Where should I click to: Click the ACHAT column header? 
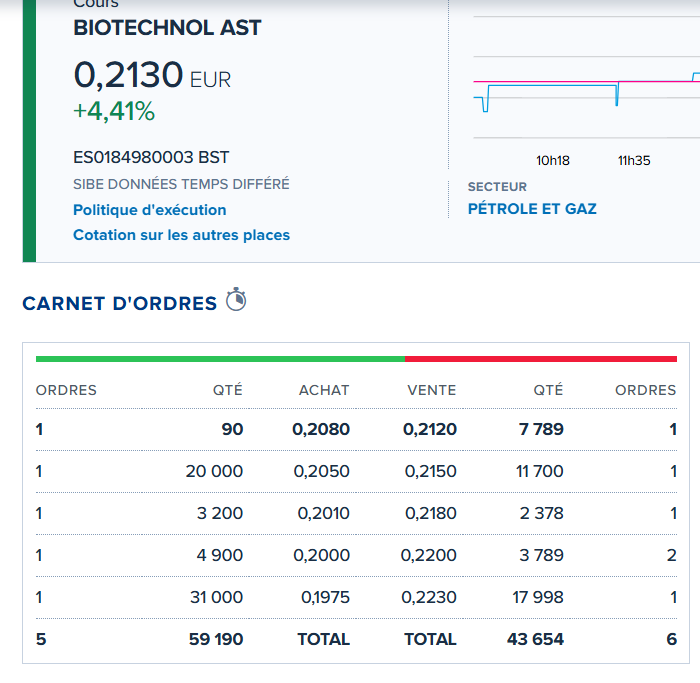[324, 390]
